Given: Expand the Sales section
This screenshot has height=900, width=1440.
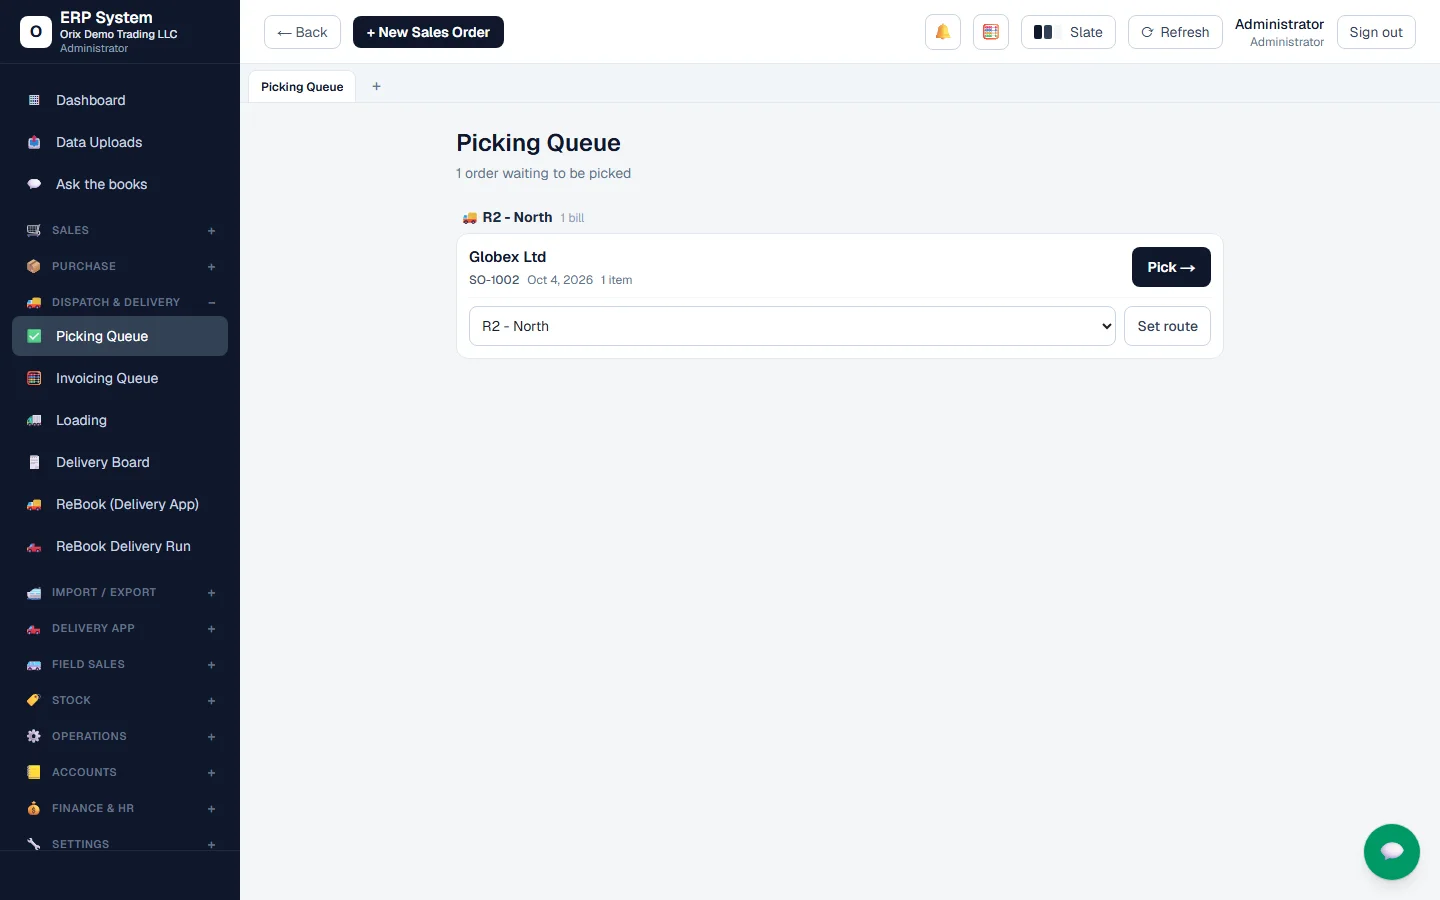Looking at the screenshot, I should (120, 230).
